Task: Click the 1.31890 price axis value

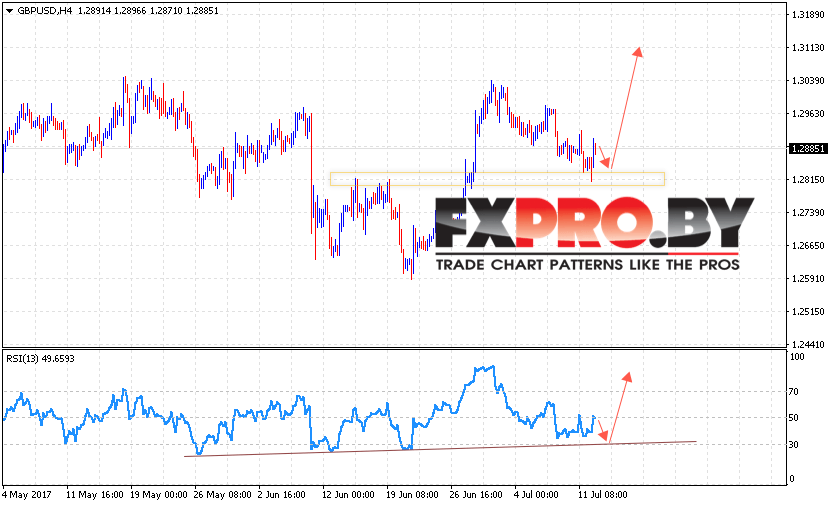Action: coord(808,15)
